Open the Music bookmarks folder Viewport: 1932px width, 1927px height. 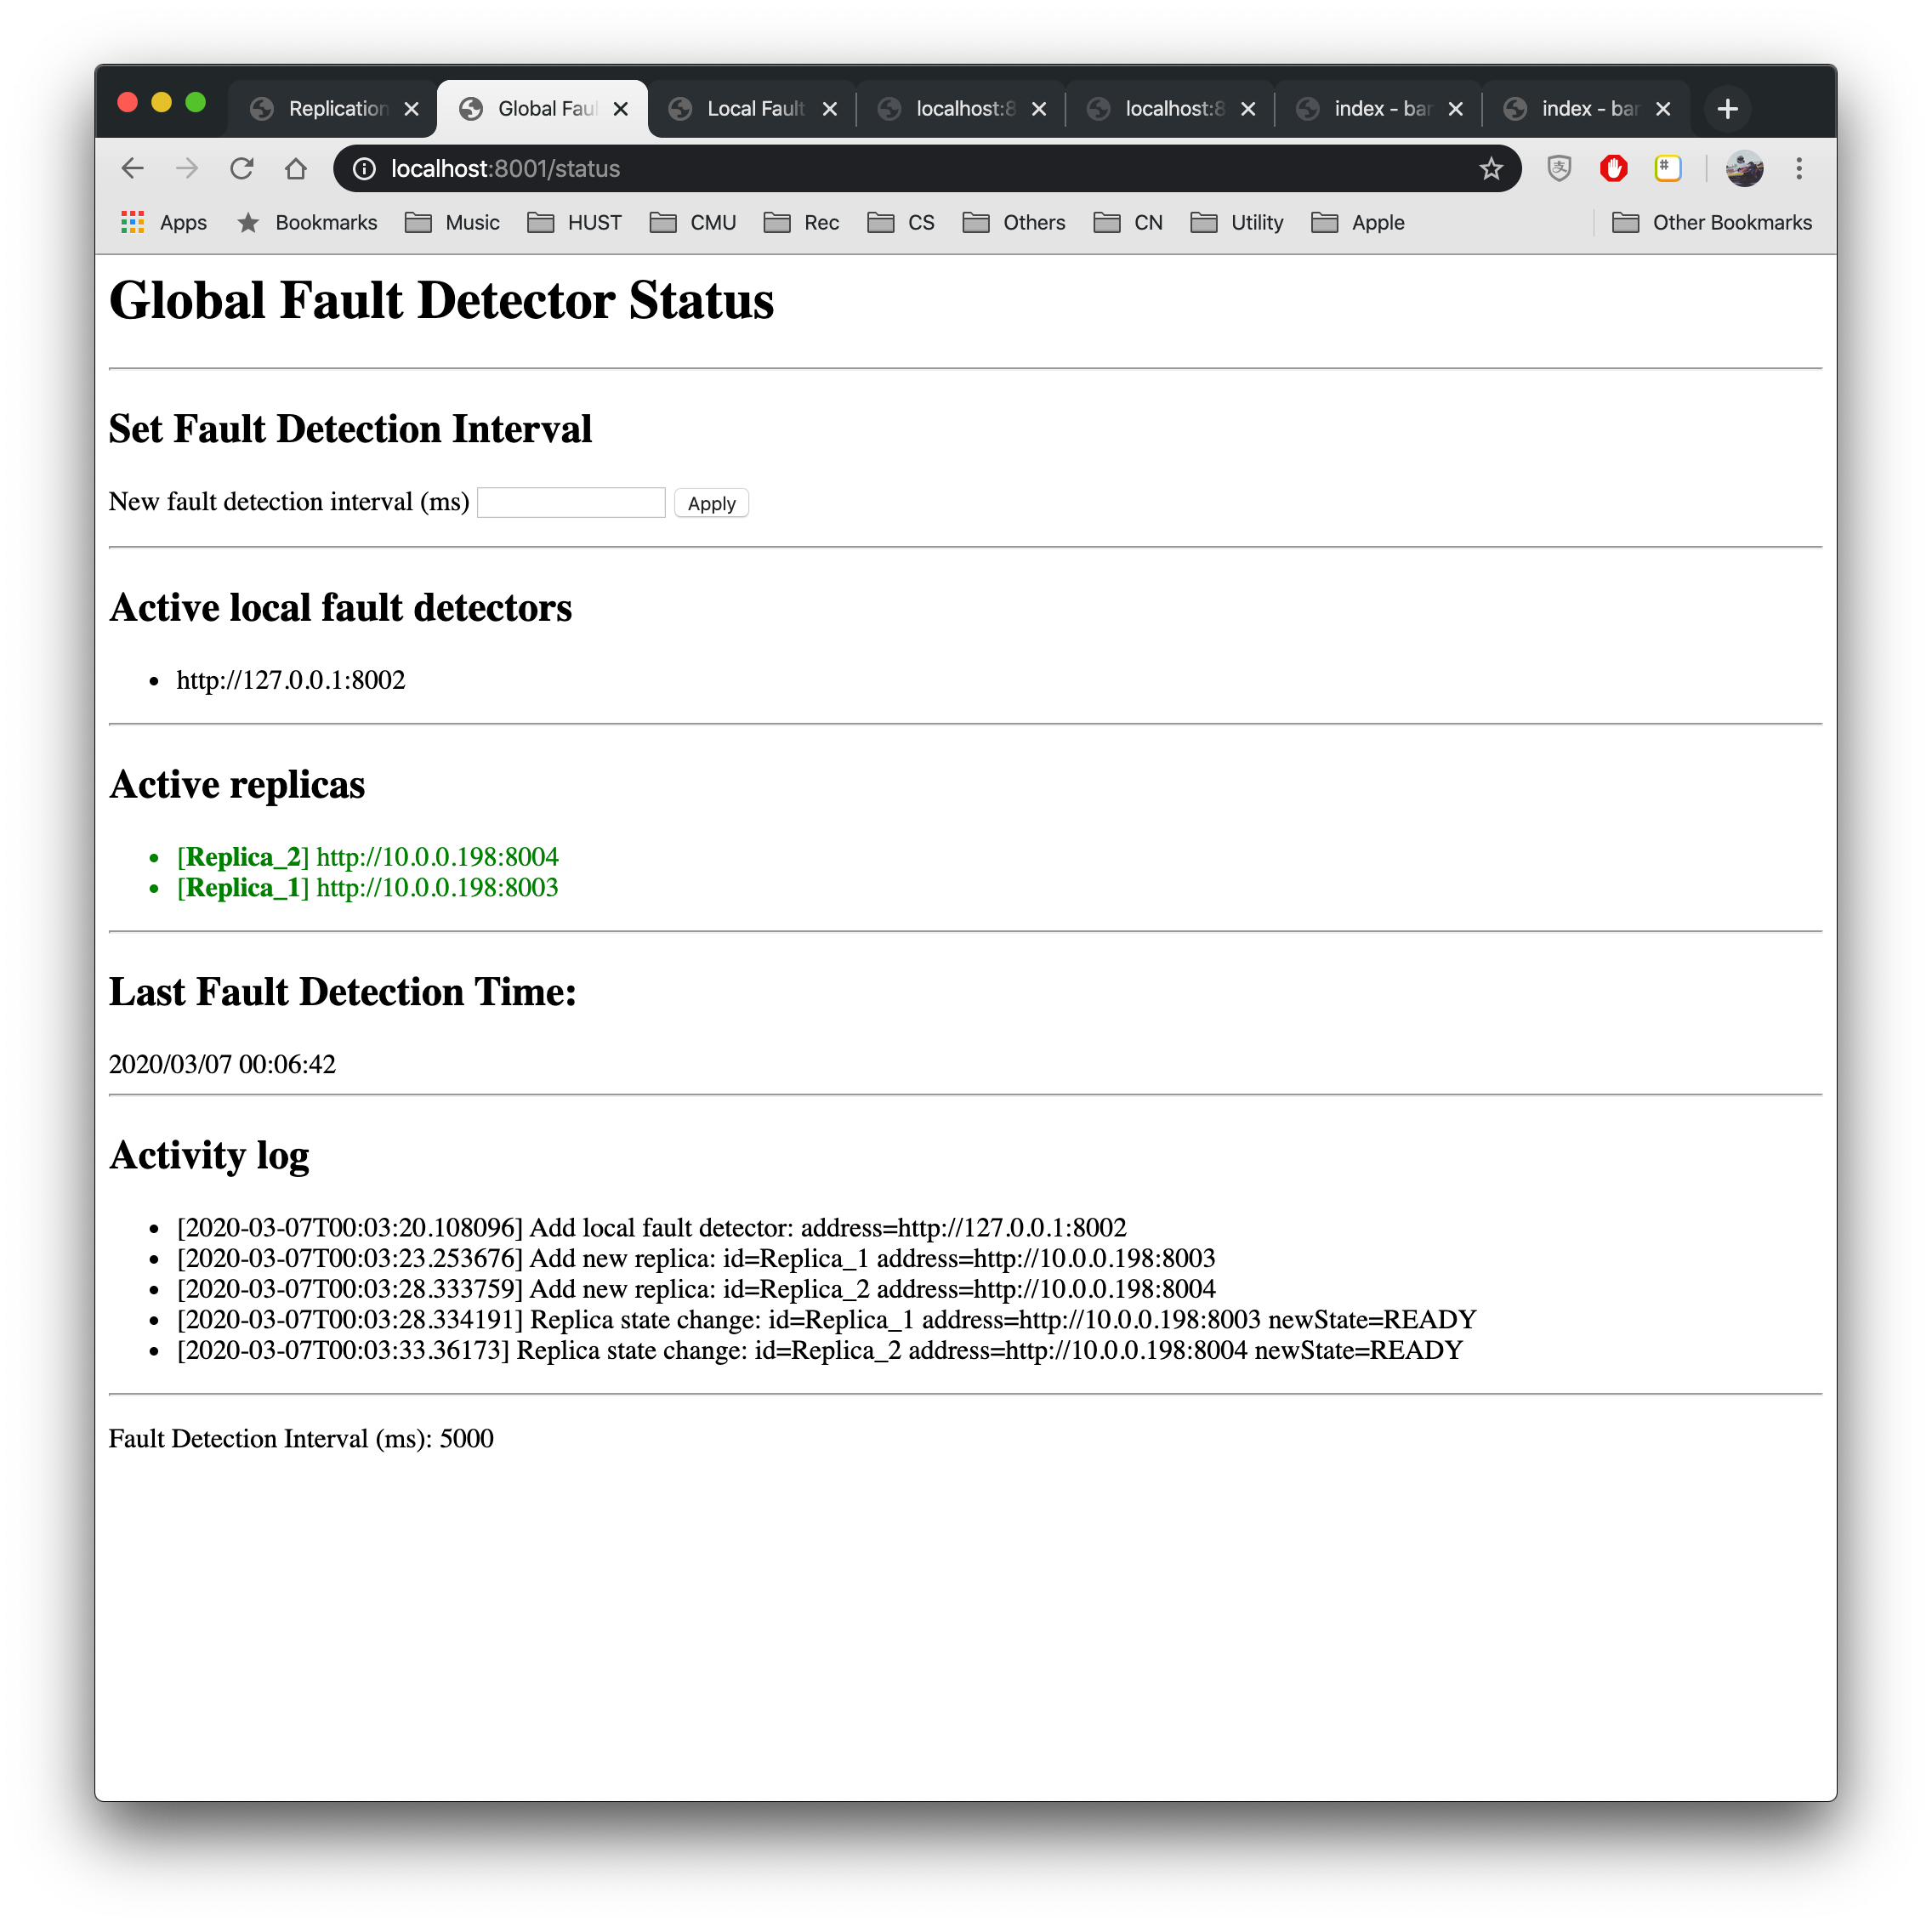tap(452, 222)
